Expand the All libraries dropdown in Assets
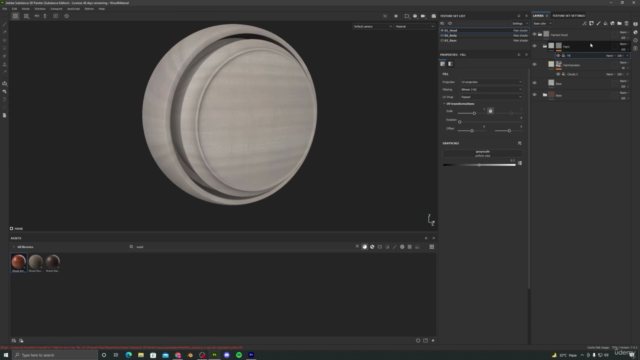 pos(23,247)
